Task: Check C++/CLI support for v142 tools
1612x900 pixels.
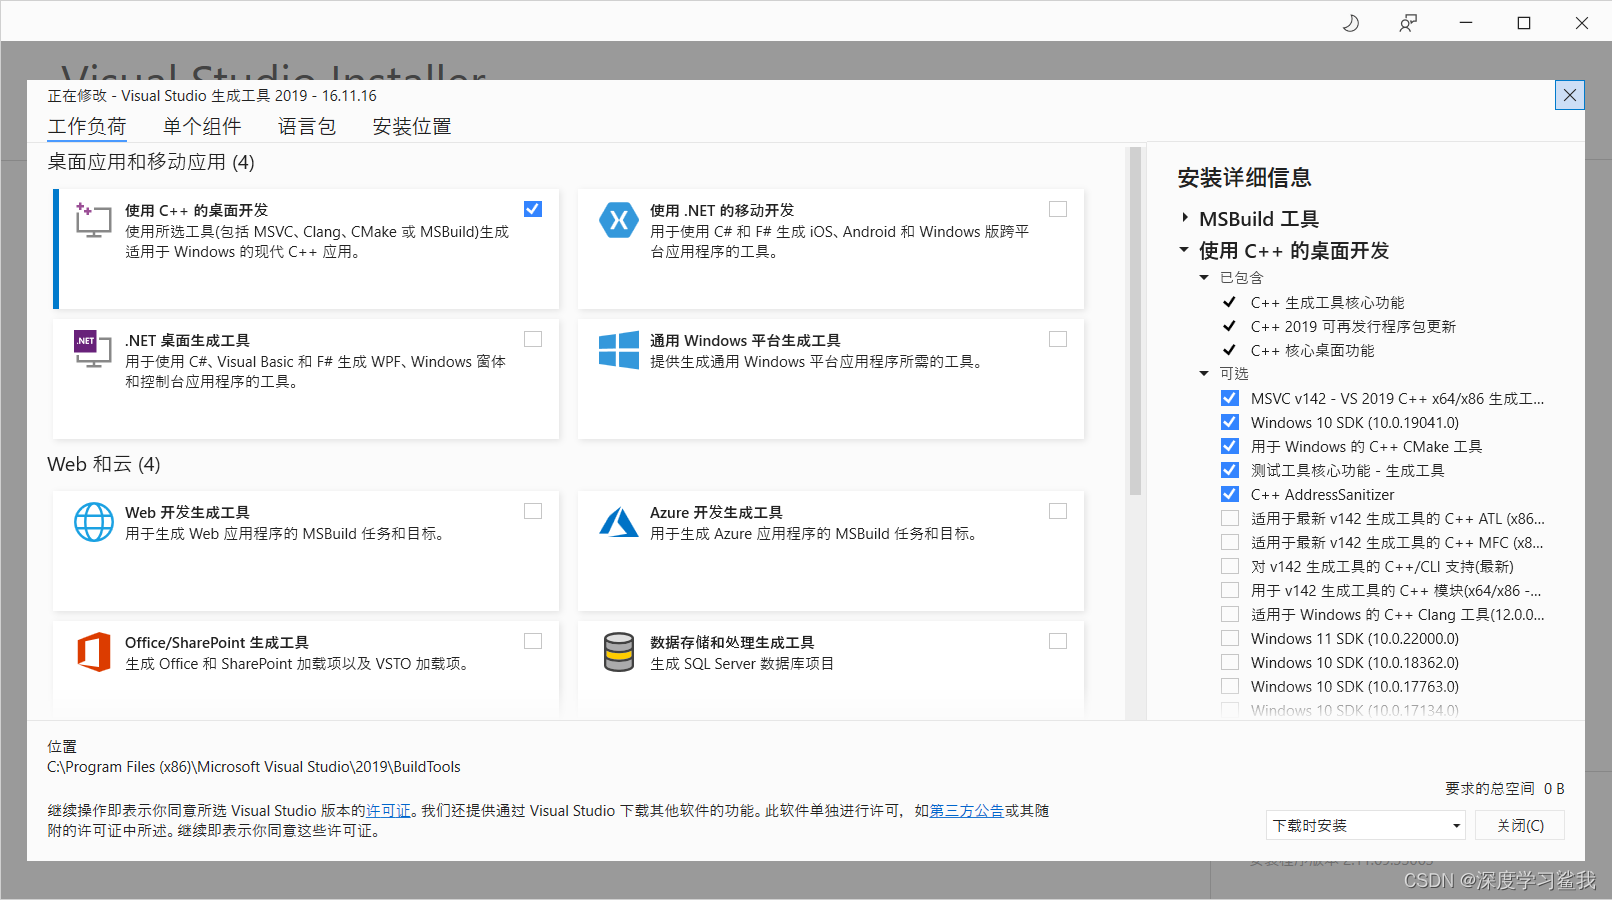Action: click(1230, 566)
